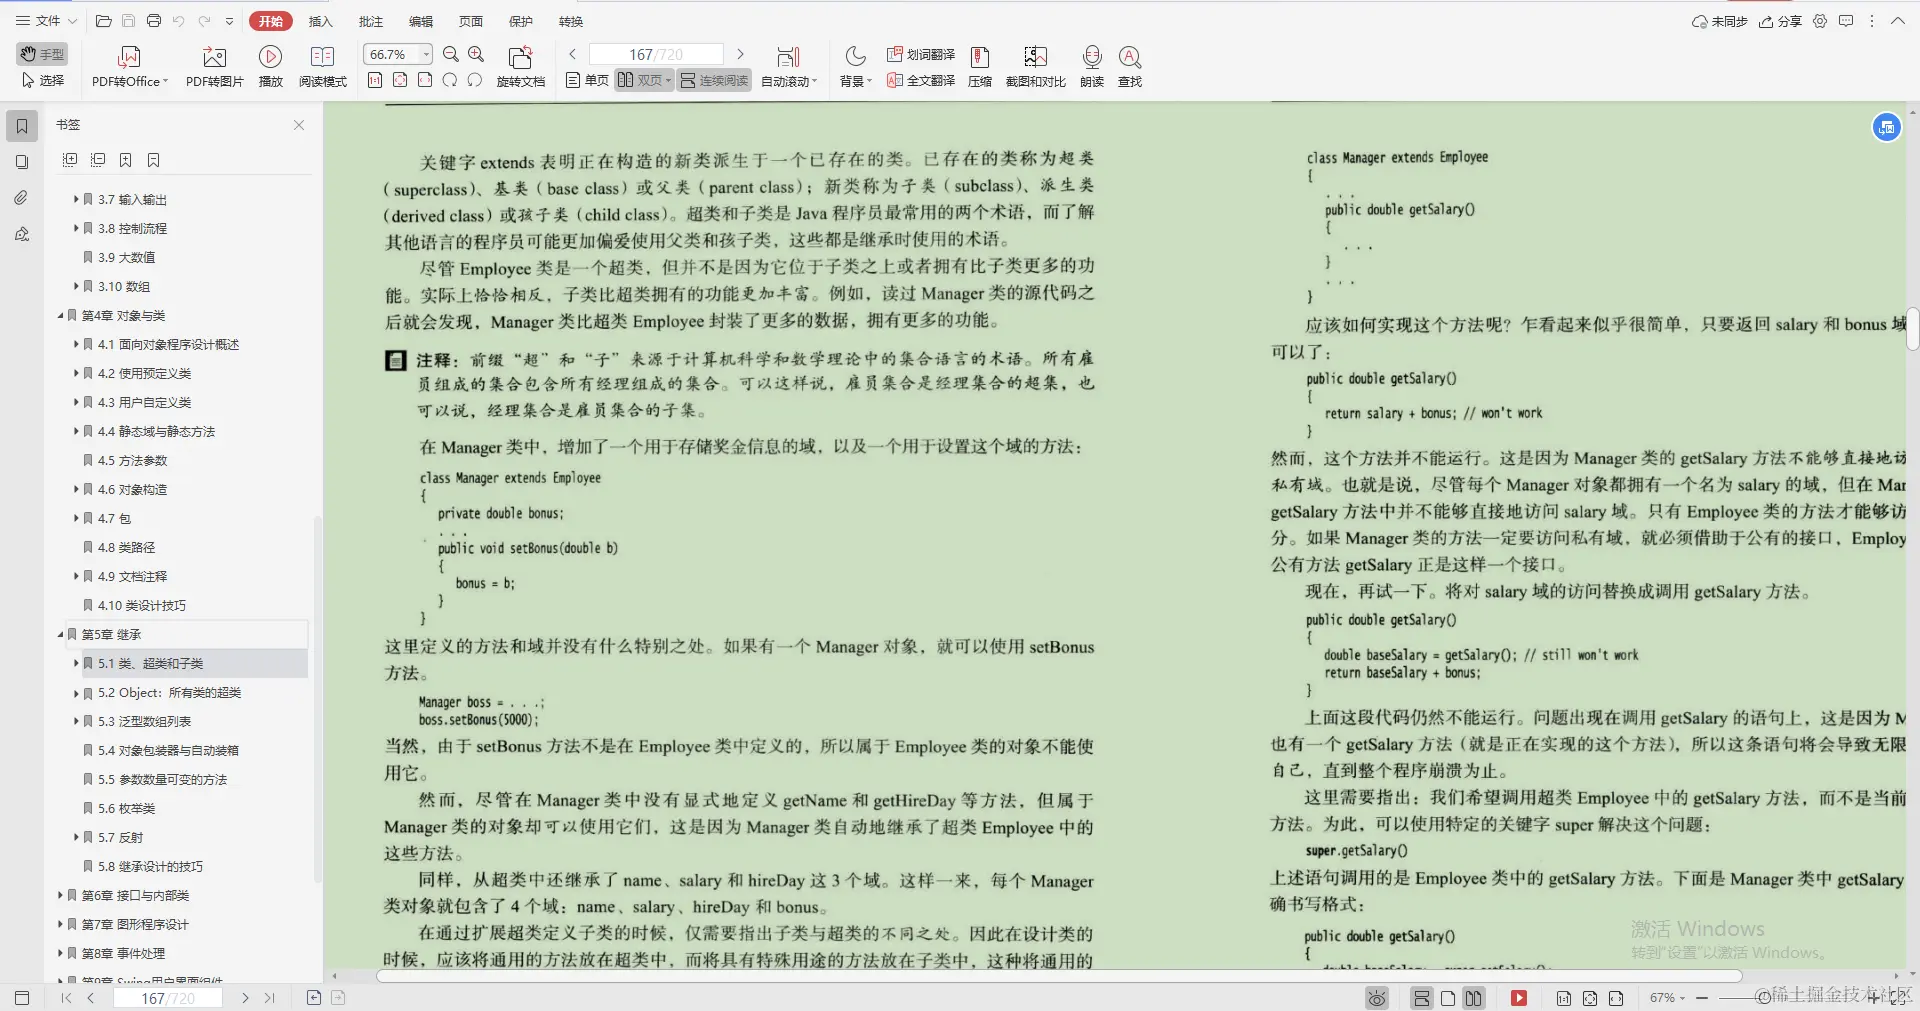Toggle the eye visibility icon in status bar

(x=1376, y=997)
